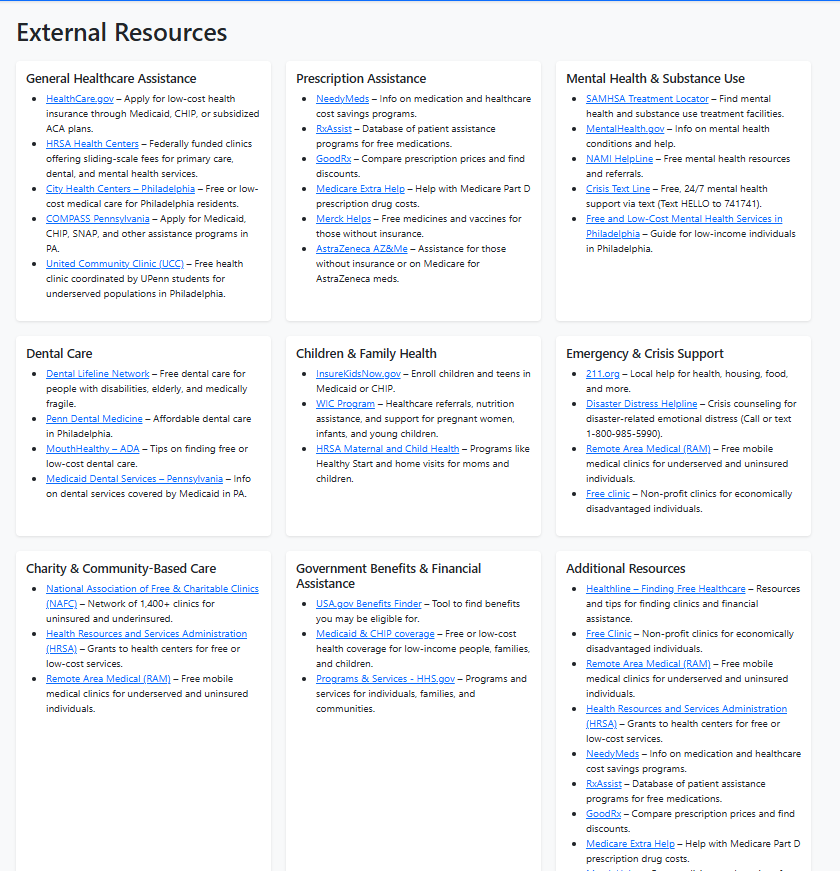Click the Charity & Community-Based Care heading
The height and width of the screenshot is (871, 840).
121,569
